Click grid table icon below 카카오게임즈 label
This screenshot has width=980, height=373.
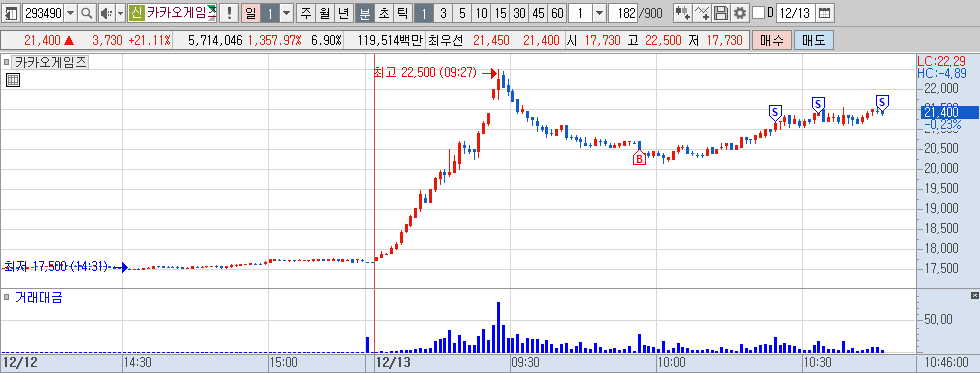(12, 79)
